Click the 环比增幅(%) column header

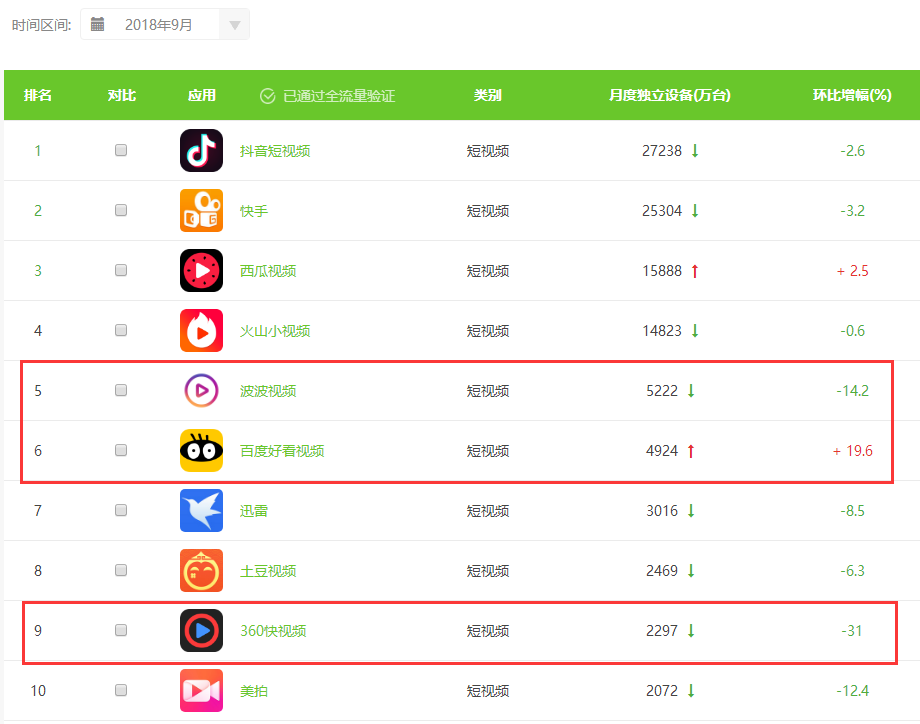coord(851,96)
